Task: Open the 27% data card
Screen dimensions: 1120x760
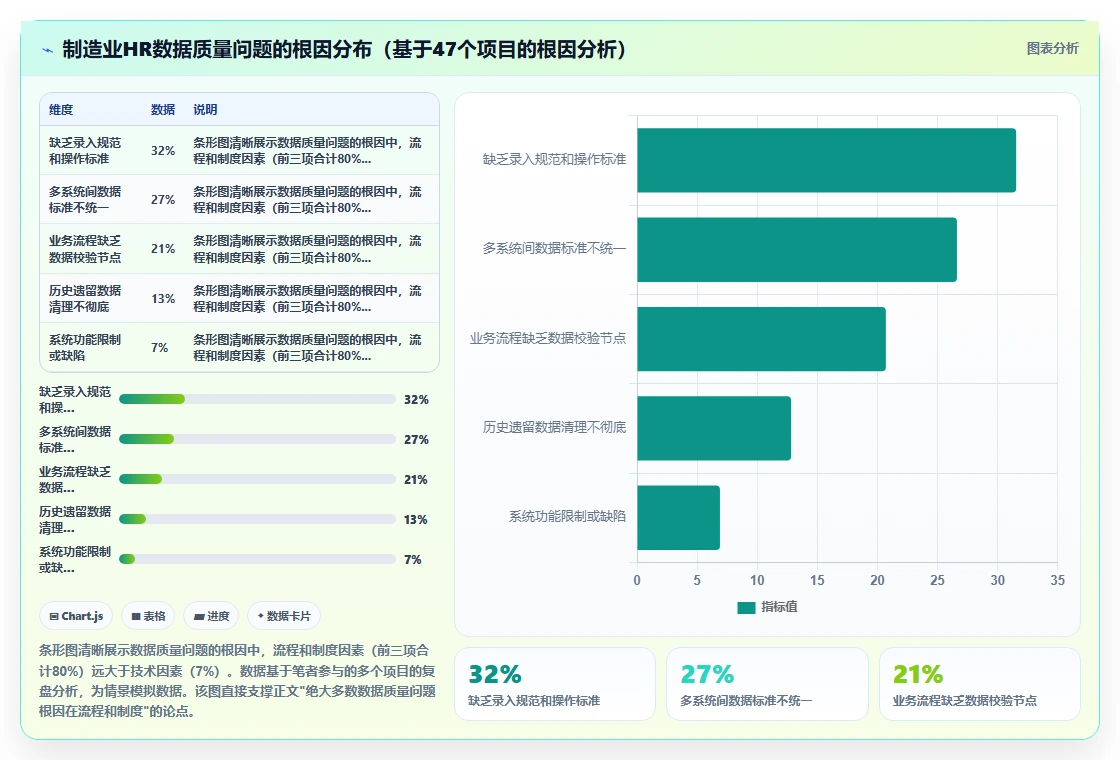Action: click(x=767, y=684)
